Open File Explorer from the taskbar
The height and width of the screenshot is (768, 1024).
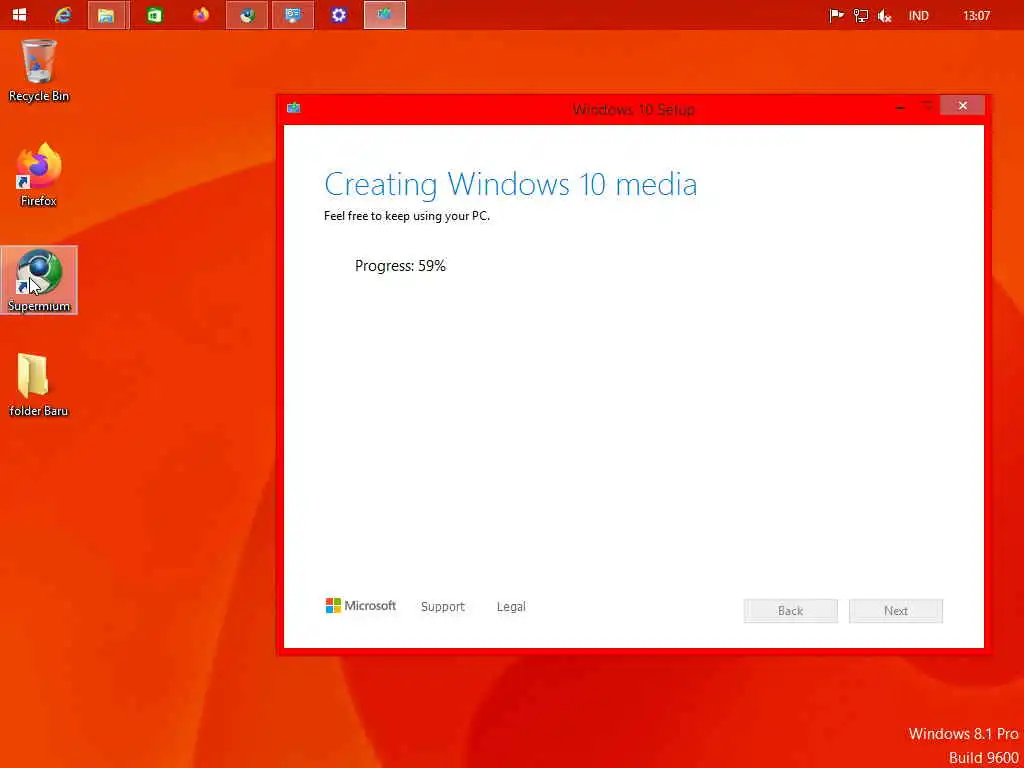(108, 15)
